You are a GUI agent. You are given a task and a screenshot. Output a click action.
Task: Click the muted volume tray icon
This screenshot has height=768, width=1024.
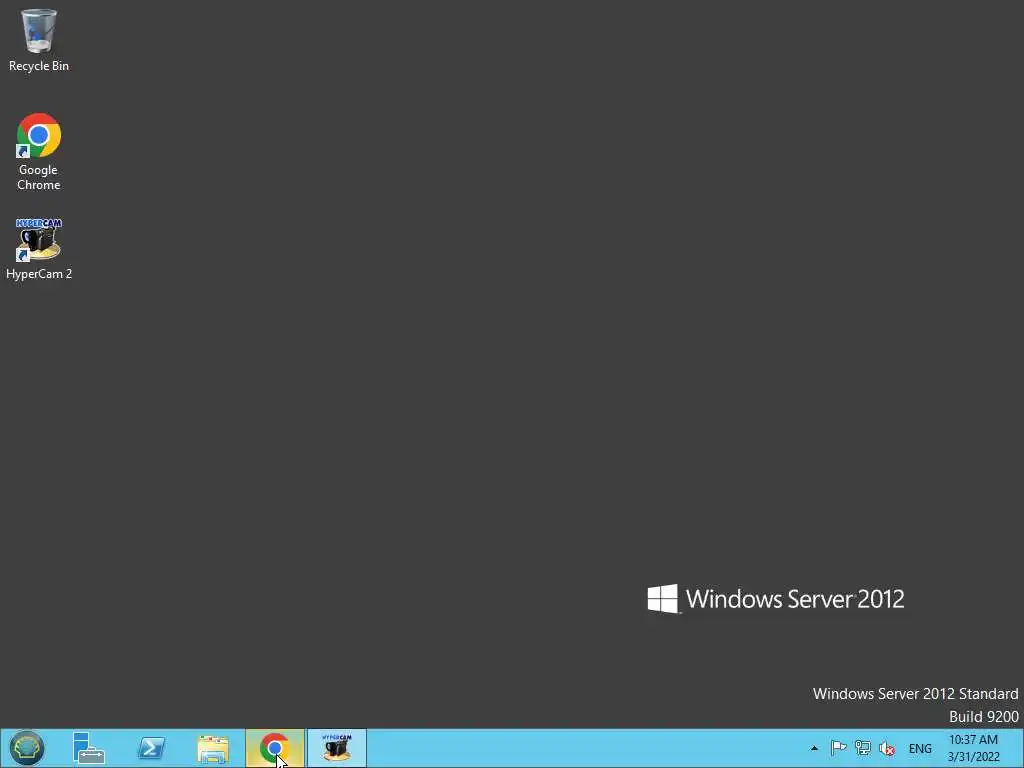tap(887, 748)
